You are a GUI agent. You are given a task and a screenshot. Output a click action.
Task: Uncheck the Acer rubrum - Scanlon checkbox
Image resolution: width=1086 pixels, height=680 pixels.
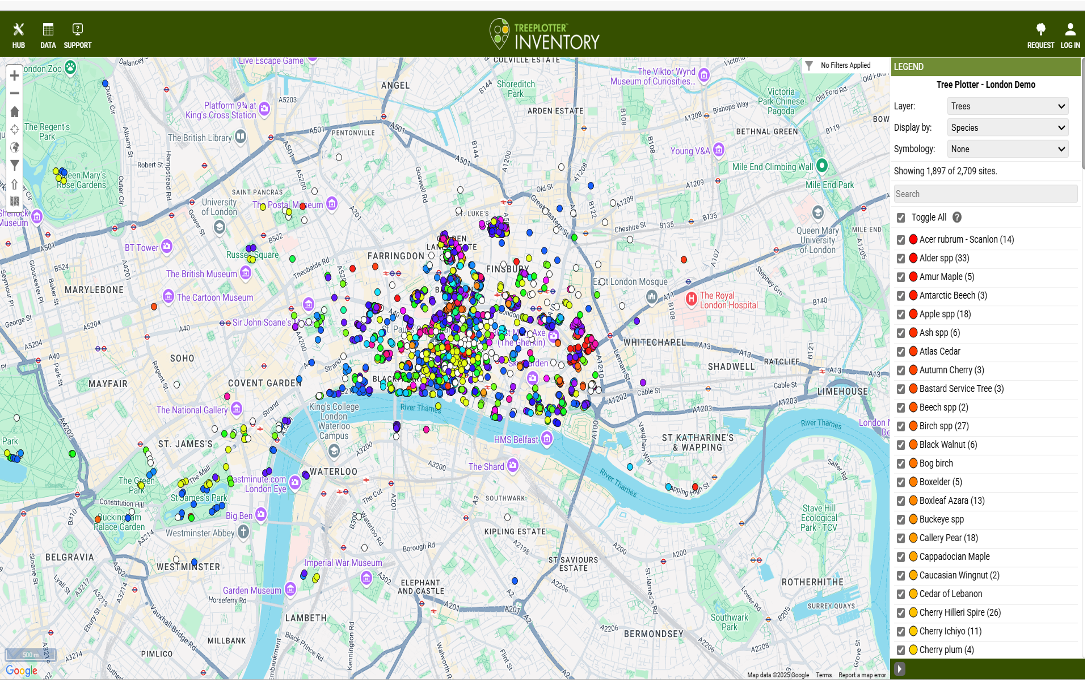point(901,240)
